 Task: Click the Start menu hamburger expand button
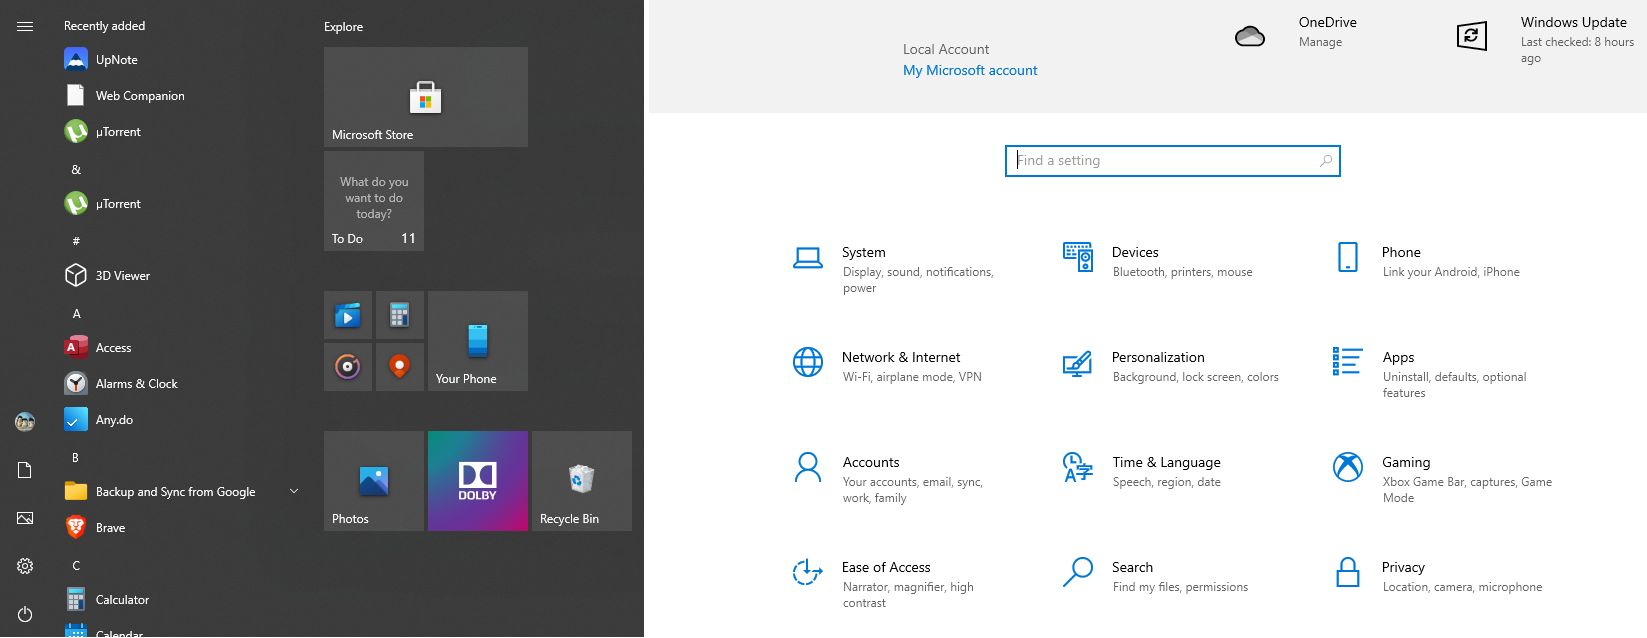25,26
